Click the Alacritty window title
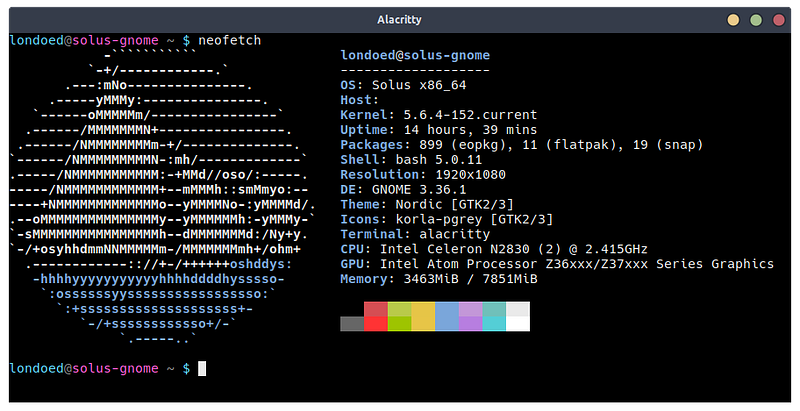 399,20
